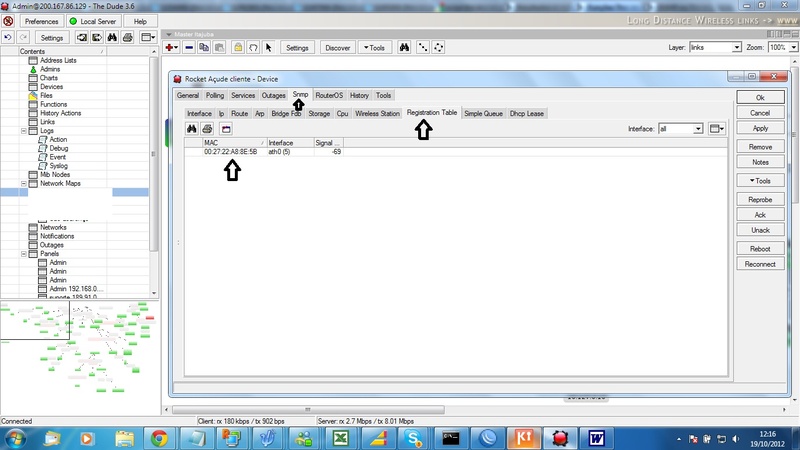The image size is (800, 450).
Task: Click the Ok button
Action: (x=760, y=97)
